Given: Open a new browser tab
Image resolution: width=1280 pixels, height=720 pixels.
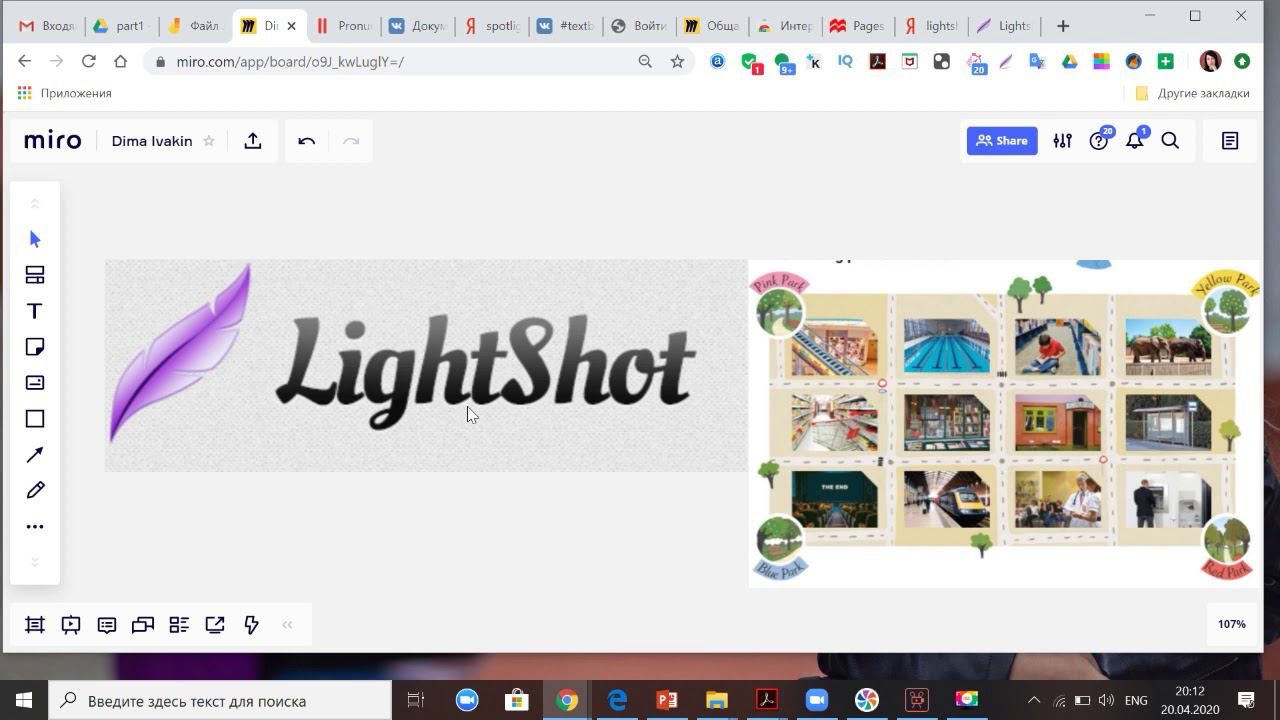Looking at the screenshot, I should (1063, 26).
